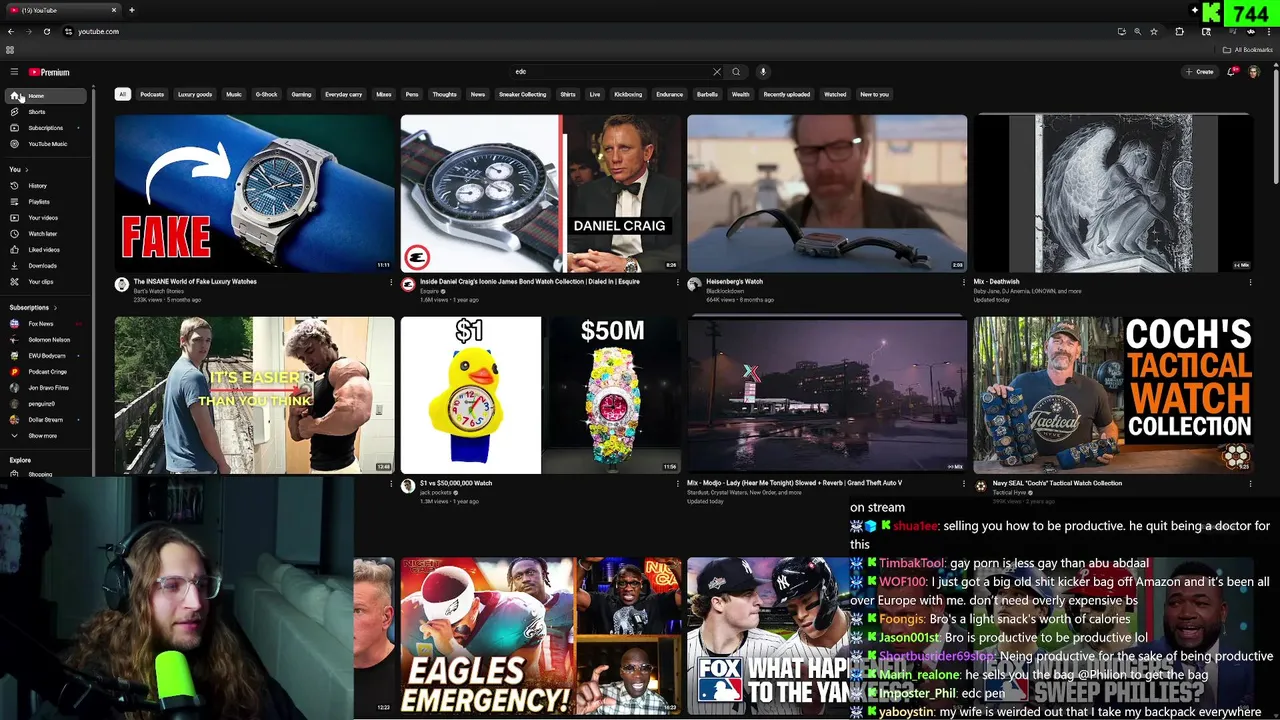1280x720 pixels.
Task: Go to Subscriptions in the sidebar
Action: [46, 128]
